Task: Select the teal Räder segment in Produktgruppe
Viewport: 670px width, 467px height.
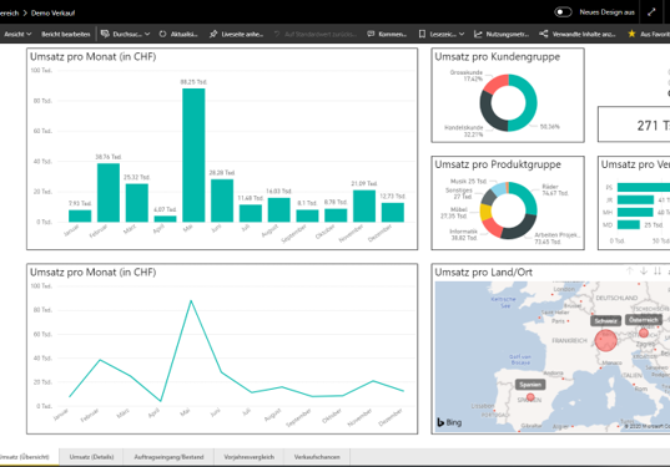Action: pos(527,195)
